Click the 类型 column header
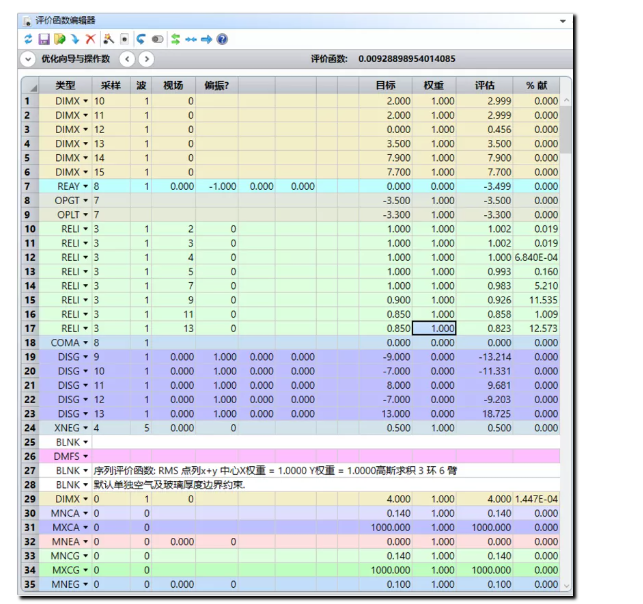Viewport: 643px width, 604px height. (x=66, y=85)
